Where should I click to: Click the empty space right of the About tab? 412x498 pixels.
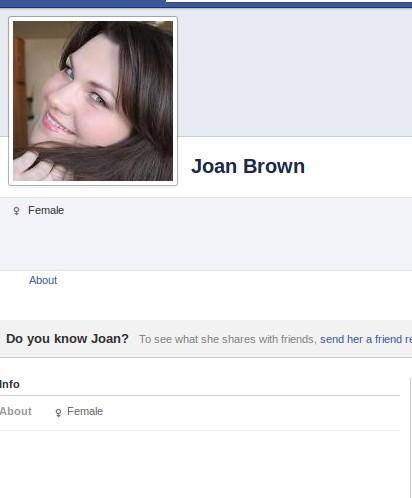tap(233, 280)
